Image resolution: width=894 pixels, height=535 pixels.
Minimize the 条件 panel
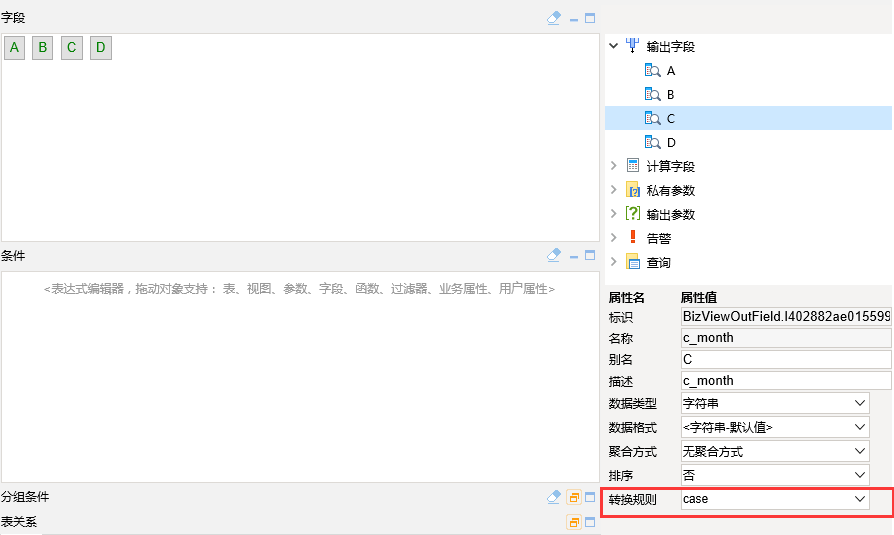574,257
